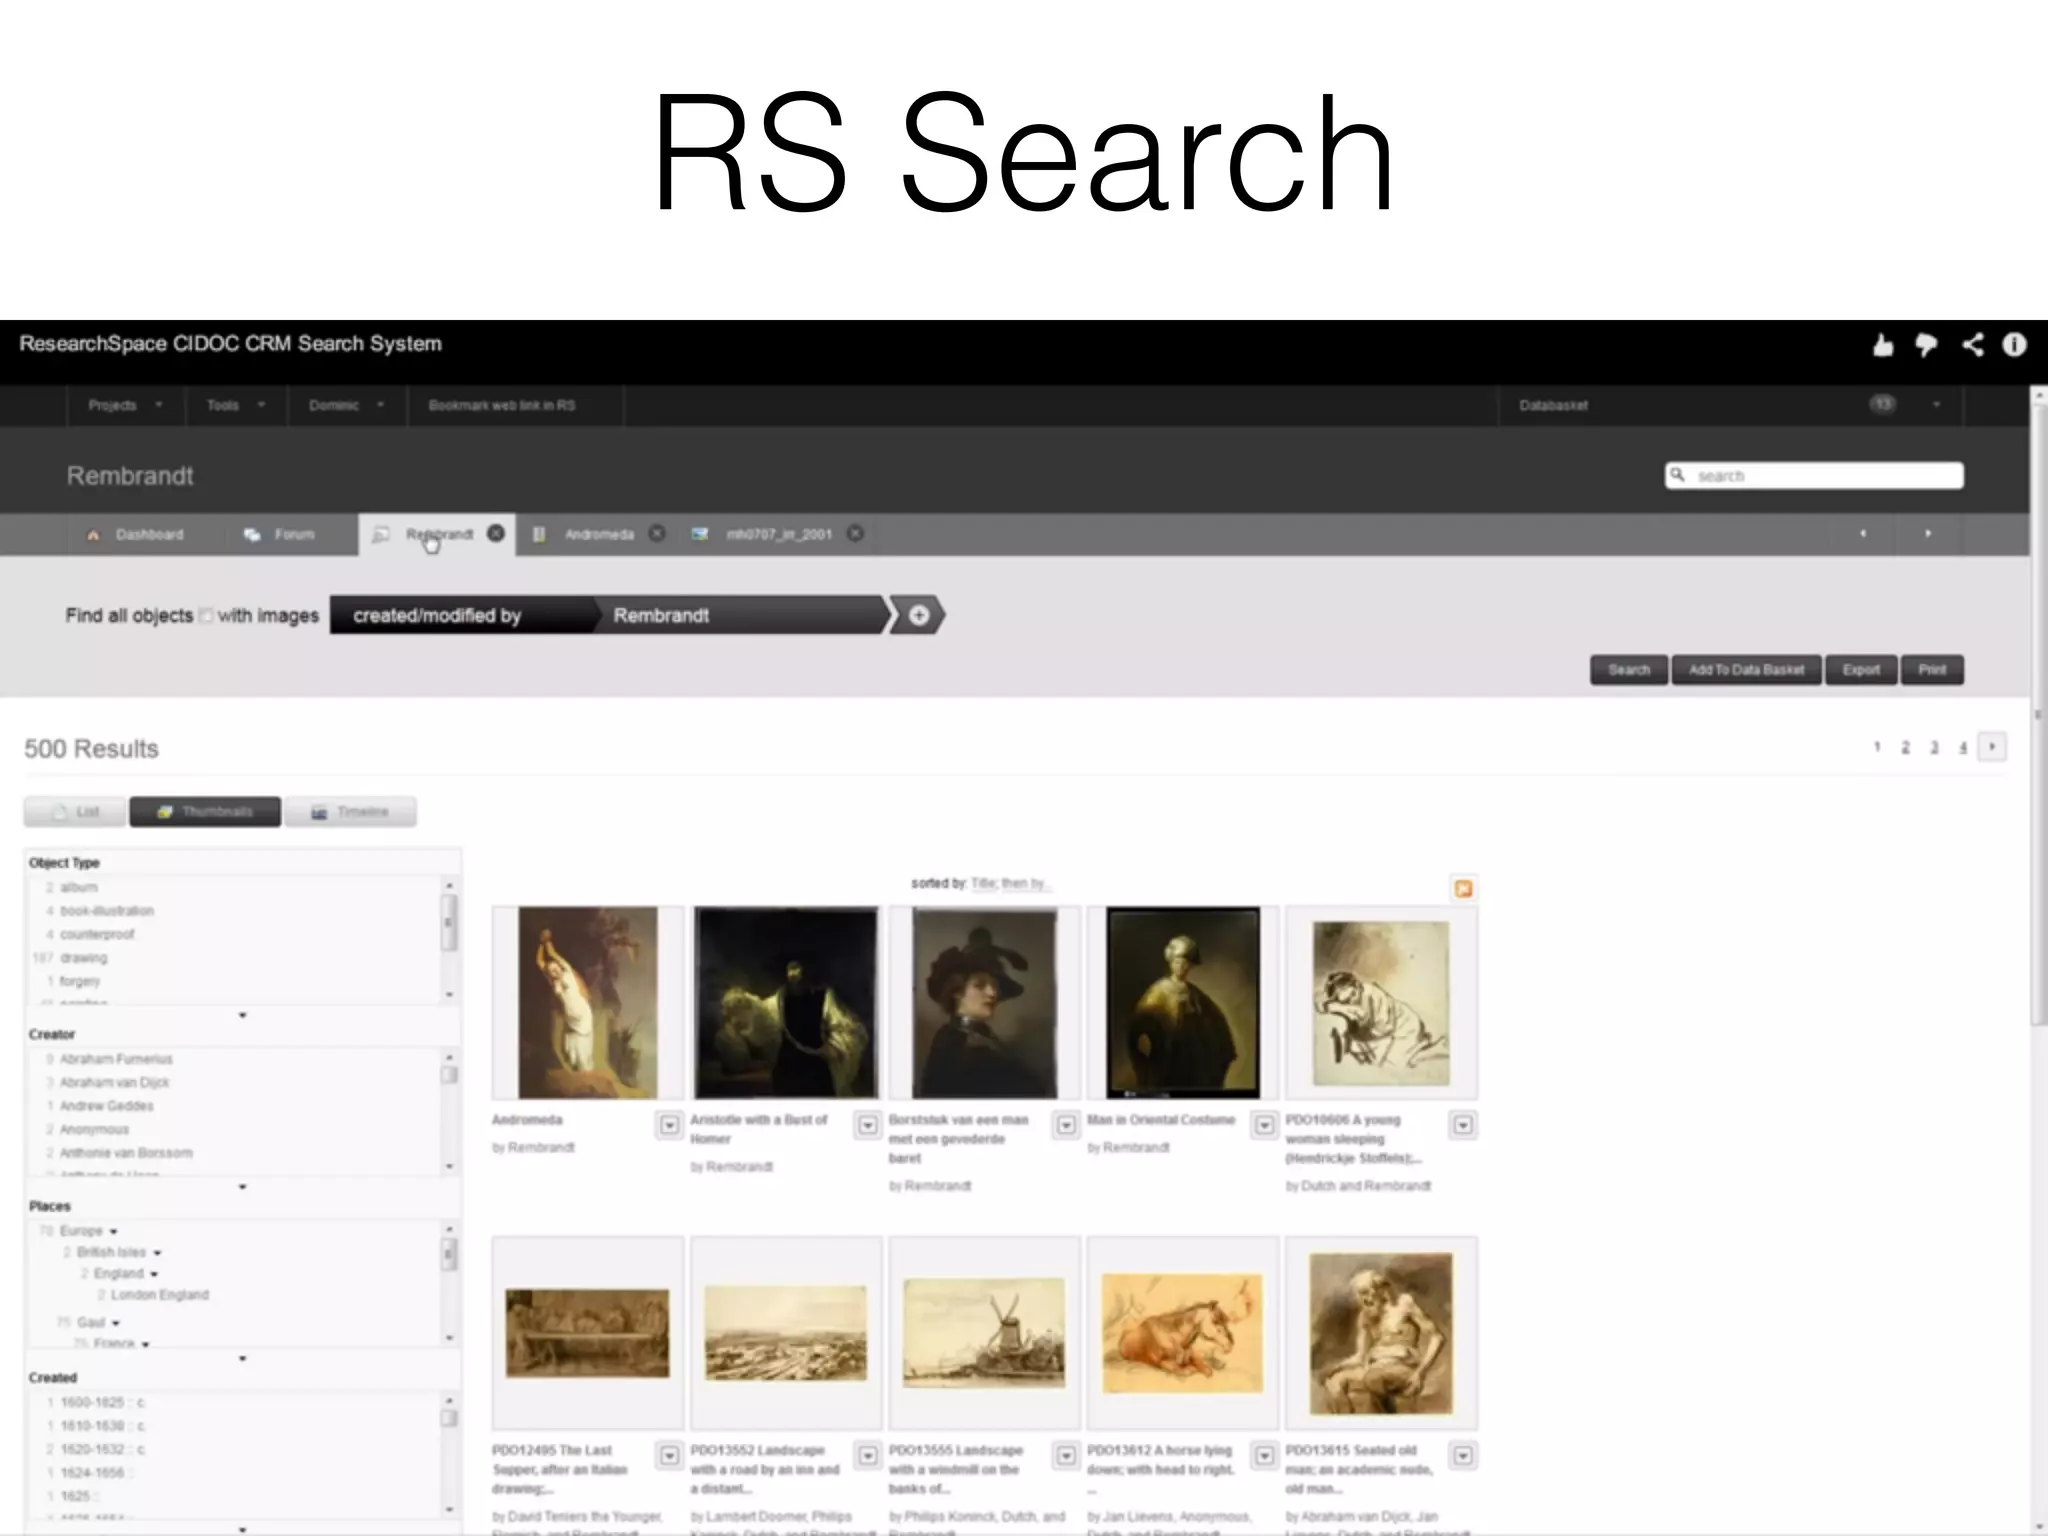This screenshot has width=2048, height=1536.
Task: Open the info icon in header
Action: (2014, 345)
